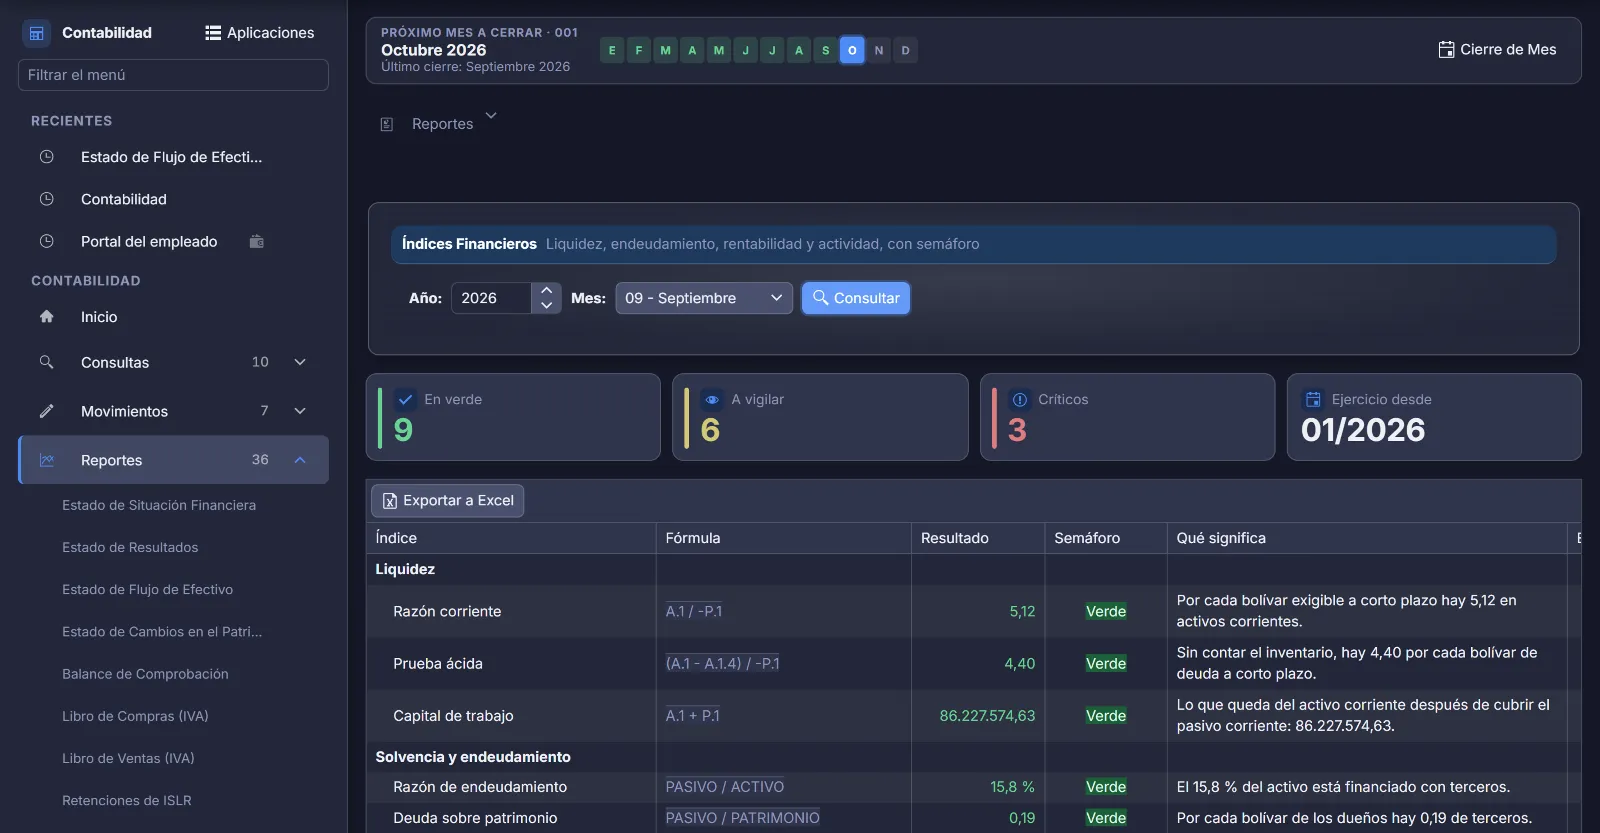
Task: Click the Críticos summary card
Action: [1127, 417]
